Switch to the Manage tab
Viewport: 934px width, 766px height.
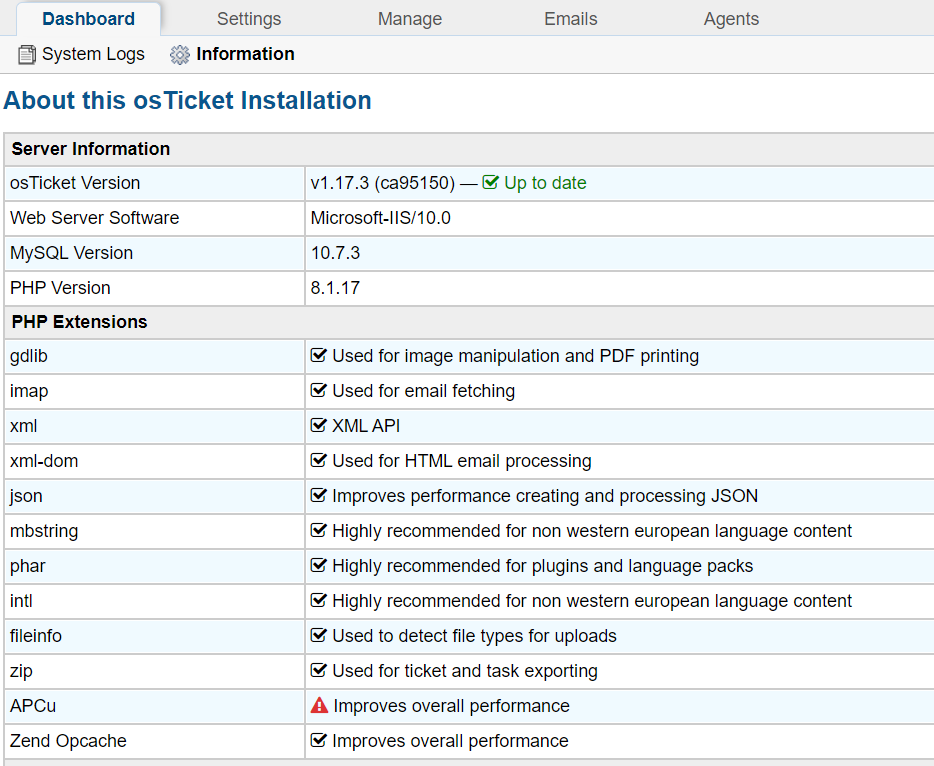[x=410, y=19]
